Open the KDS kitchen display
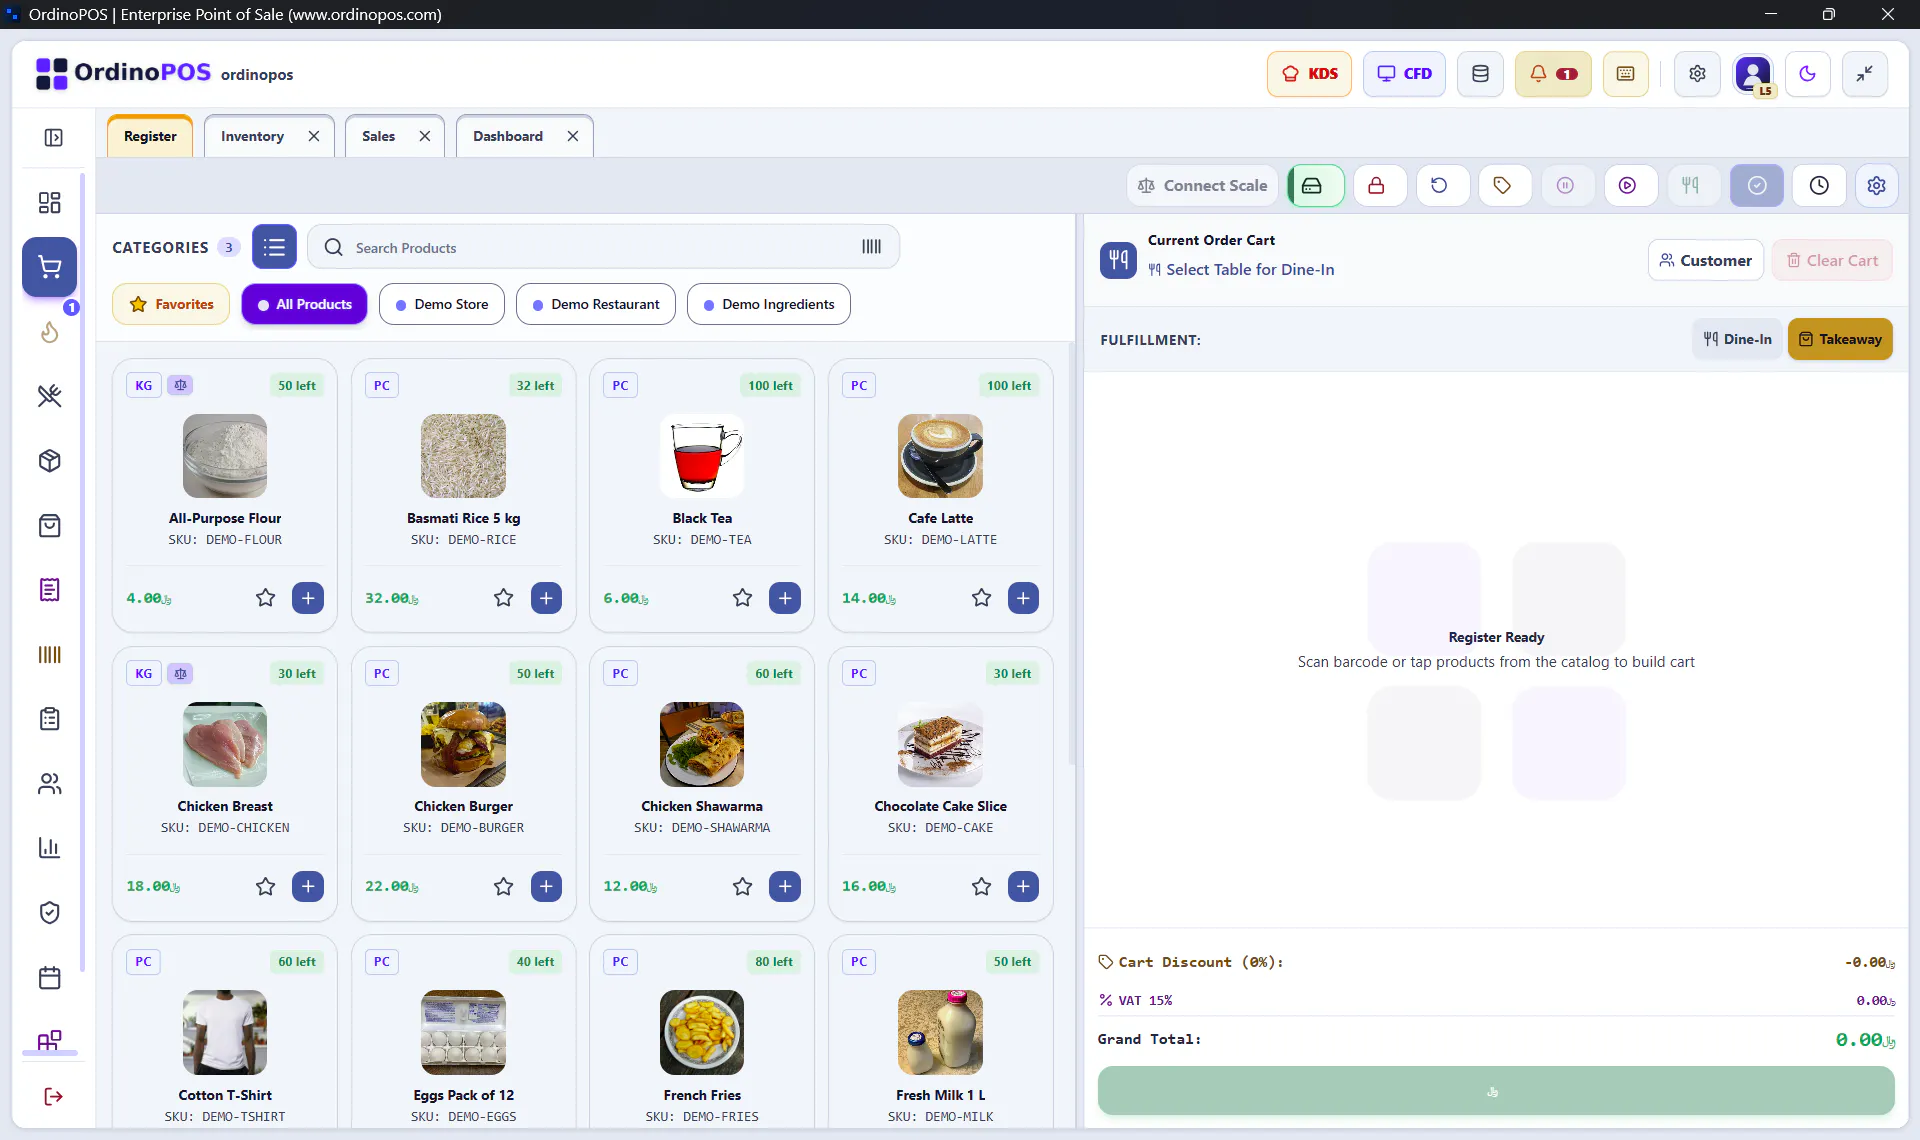The width and height of the screenshot is (1920, 1140). pyautogui.click(x=1308, y=74)
